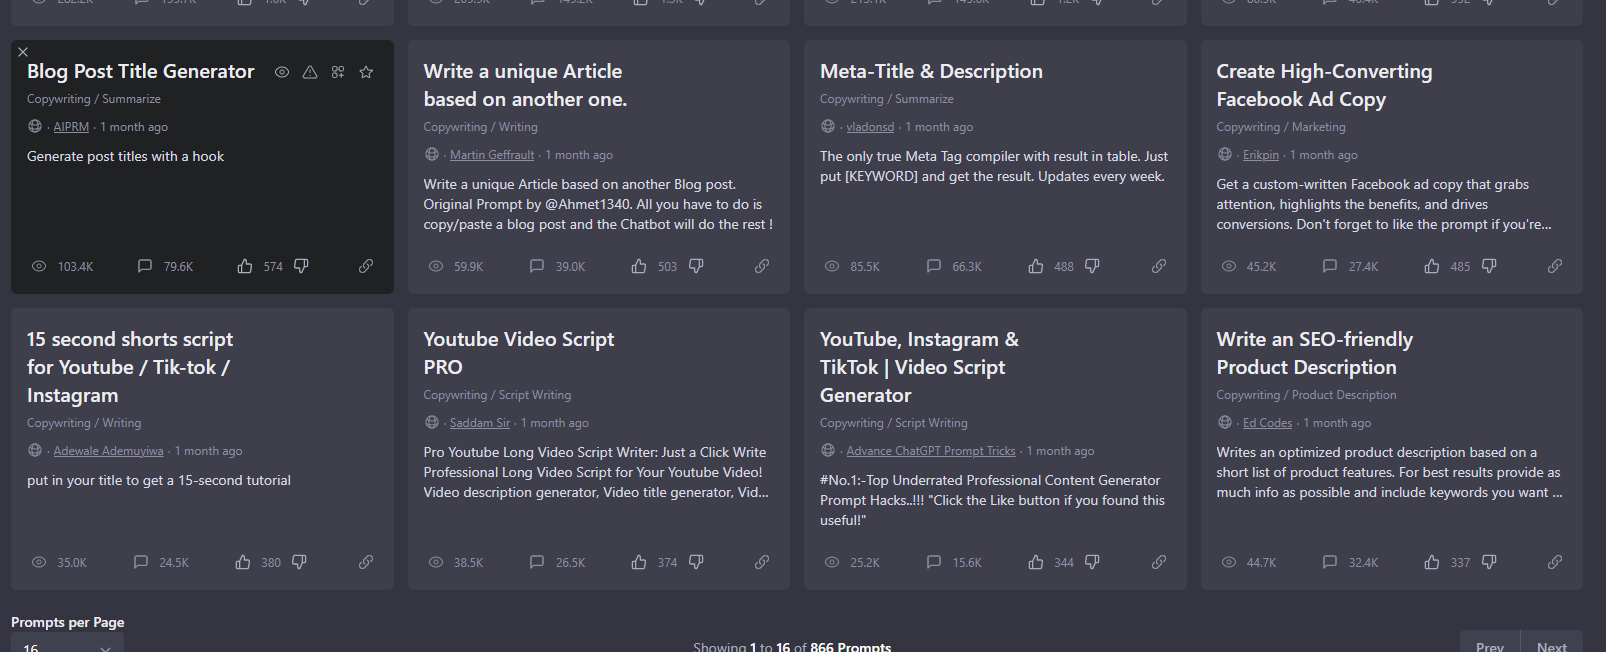The width and height of the screenshot is (1606, 652).
Task: Visit the Advance ChatGPT Prompt Tricks author link
Action: 931,451
